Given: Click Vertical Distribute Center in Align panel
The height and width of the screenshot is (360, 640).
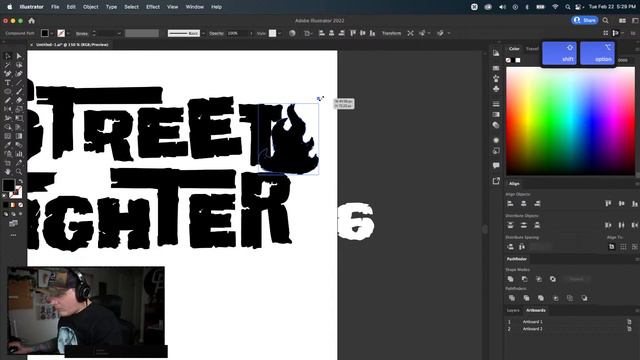Looking at the screenshot, I should [x=524, y=225].
